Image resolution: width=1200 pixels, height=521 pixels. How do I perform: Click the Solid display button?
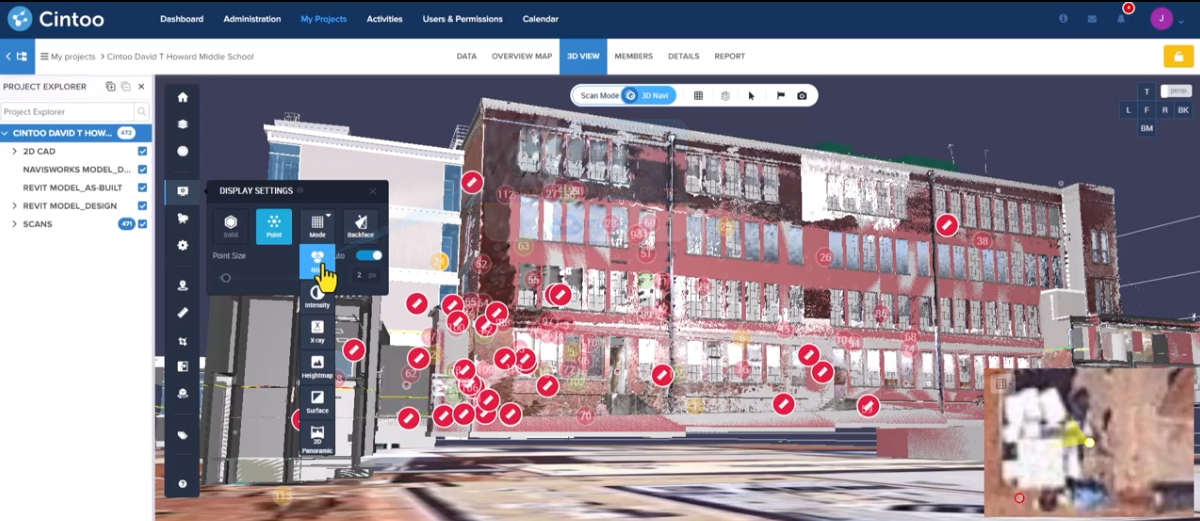click(x=231, y=226)
